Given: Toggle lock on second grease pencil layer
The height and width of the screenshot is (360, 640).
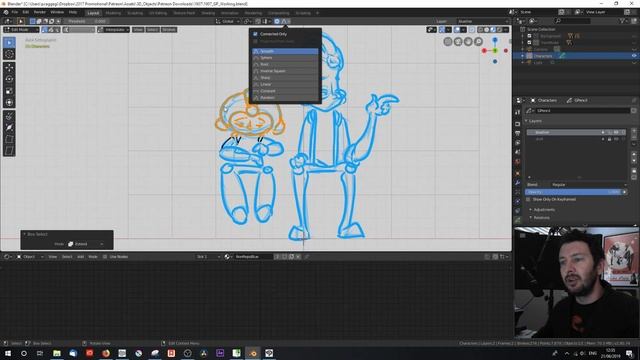Looking at the screenshot, I should point(609,139).
